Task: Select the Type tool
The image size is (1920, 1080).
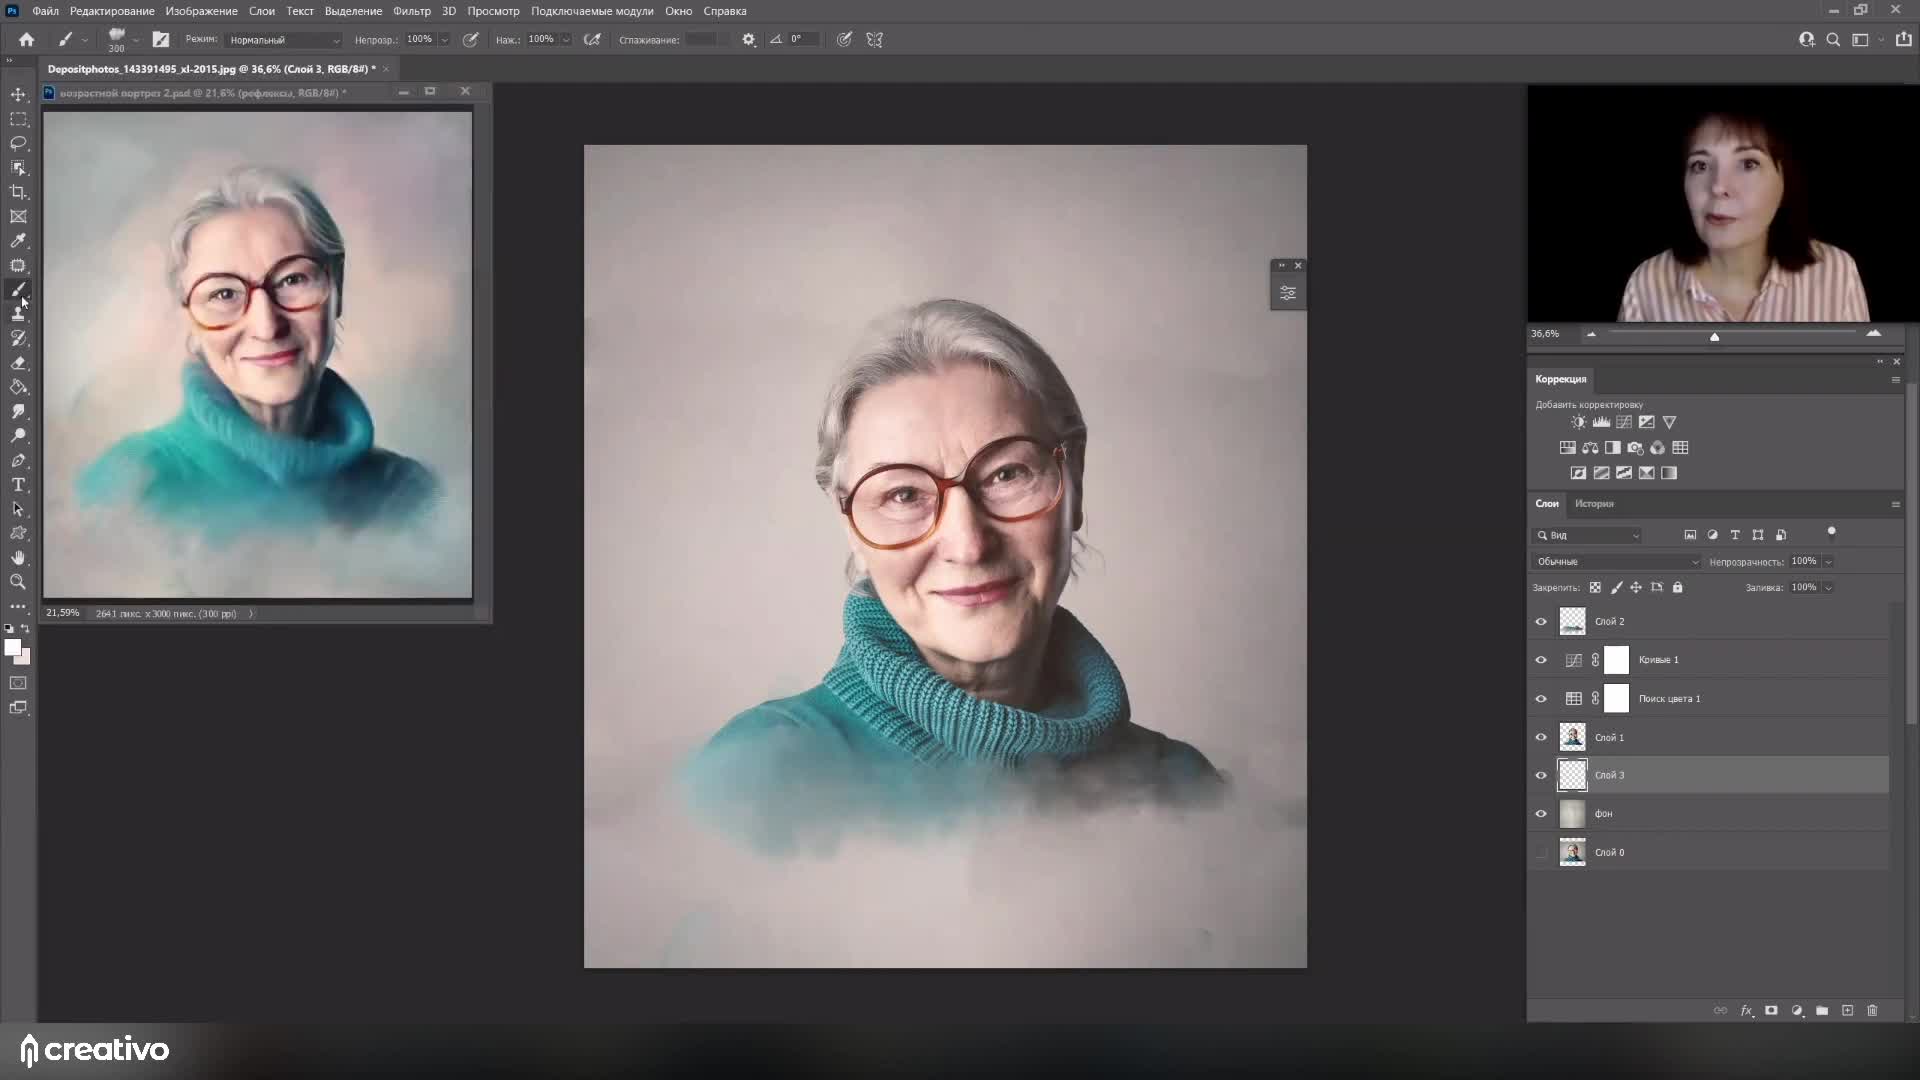Action: (x=18, y=485)
